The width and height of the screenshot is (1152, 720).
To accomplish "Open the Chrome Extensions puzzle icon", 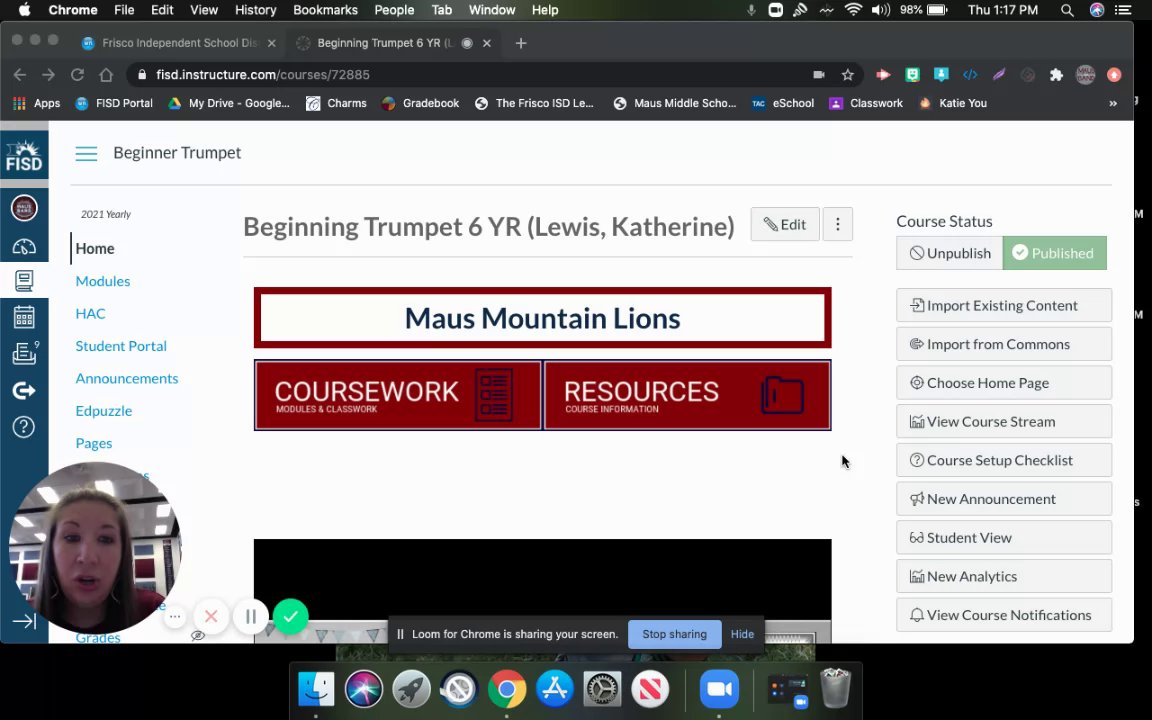I will pyautogui.click(x=1056, y=75).
